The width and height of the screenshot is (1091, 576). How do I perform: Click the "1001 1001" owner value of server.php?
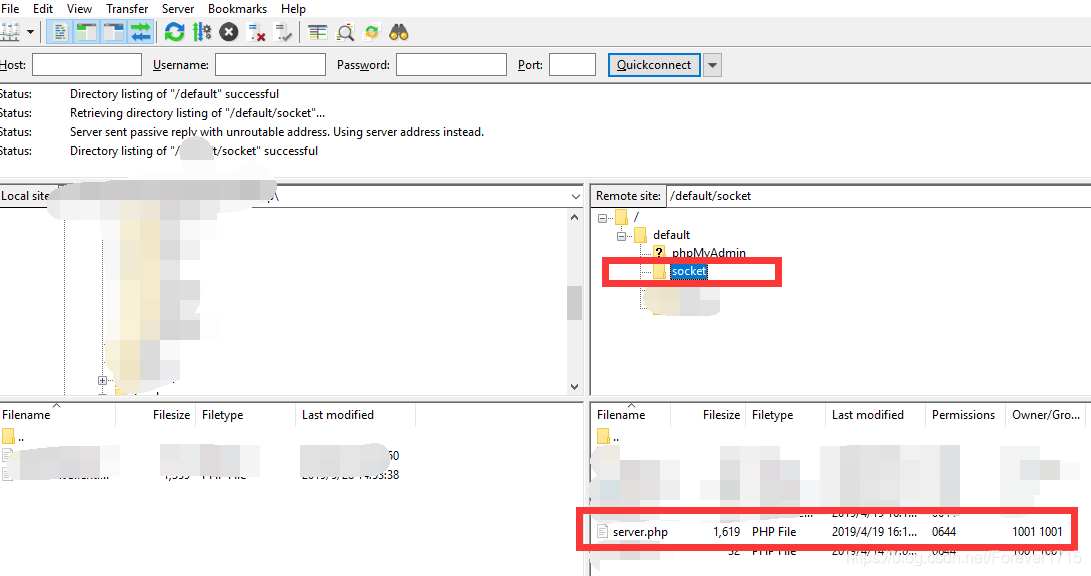pos(1037,532)
